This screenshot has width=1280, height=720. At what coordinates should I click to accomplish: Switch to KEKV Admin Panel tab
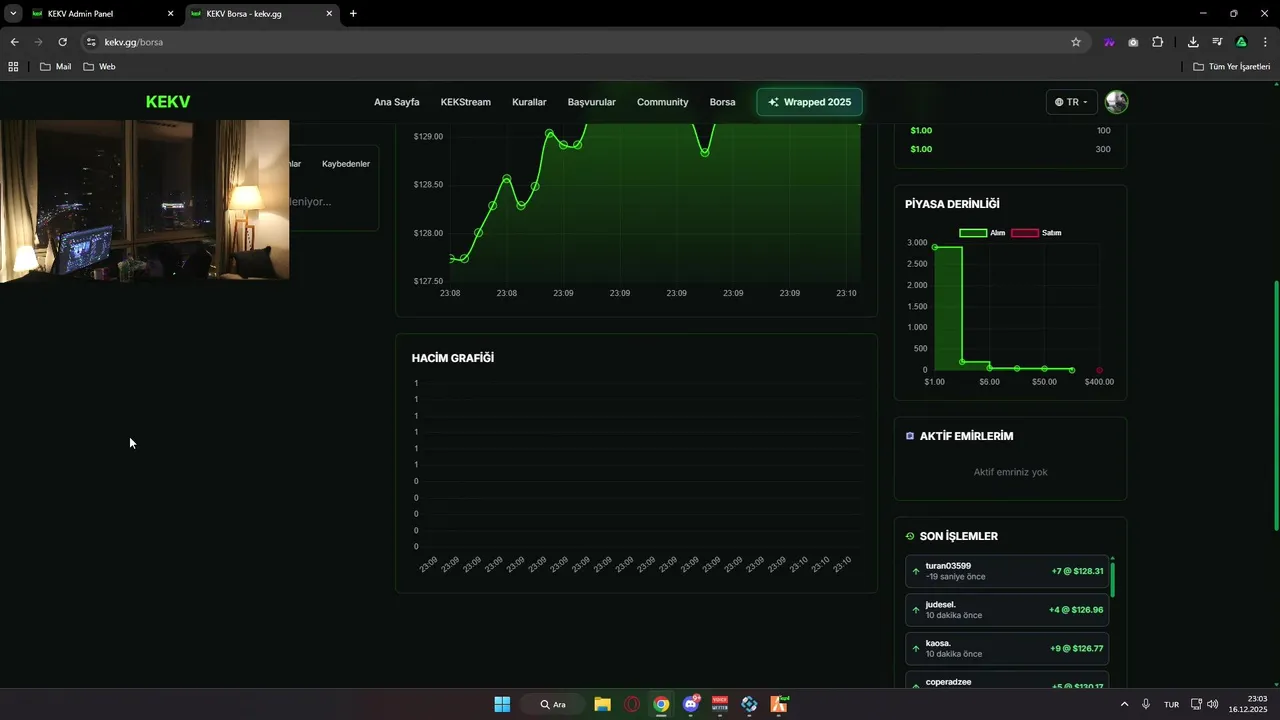tap(98, 14)
